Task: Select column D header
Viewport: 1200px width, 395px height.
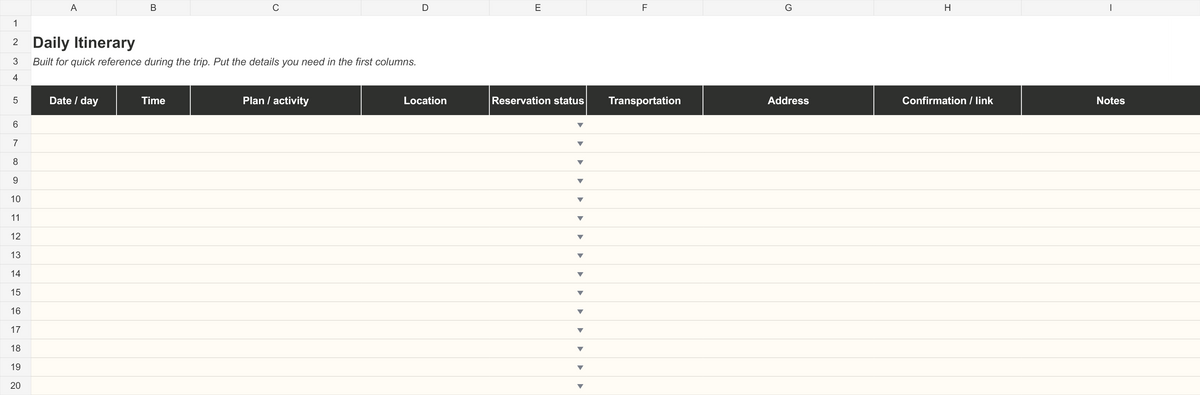Action: tap(425, 8)
